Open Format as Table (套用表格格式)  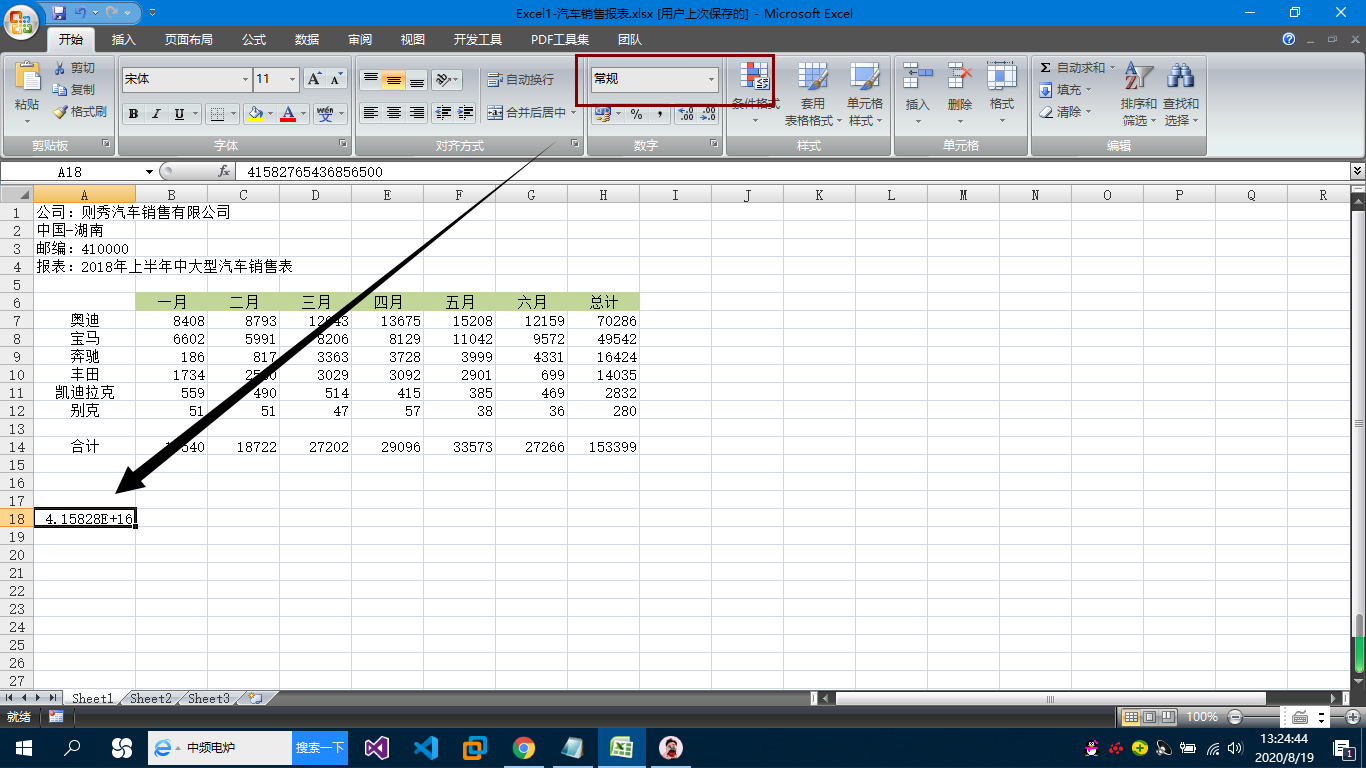tap(812, 93)
